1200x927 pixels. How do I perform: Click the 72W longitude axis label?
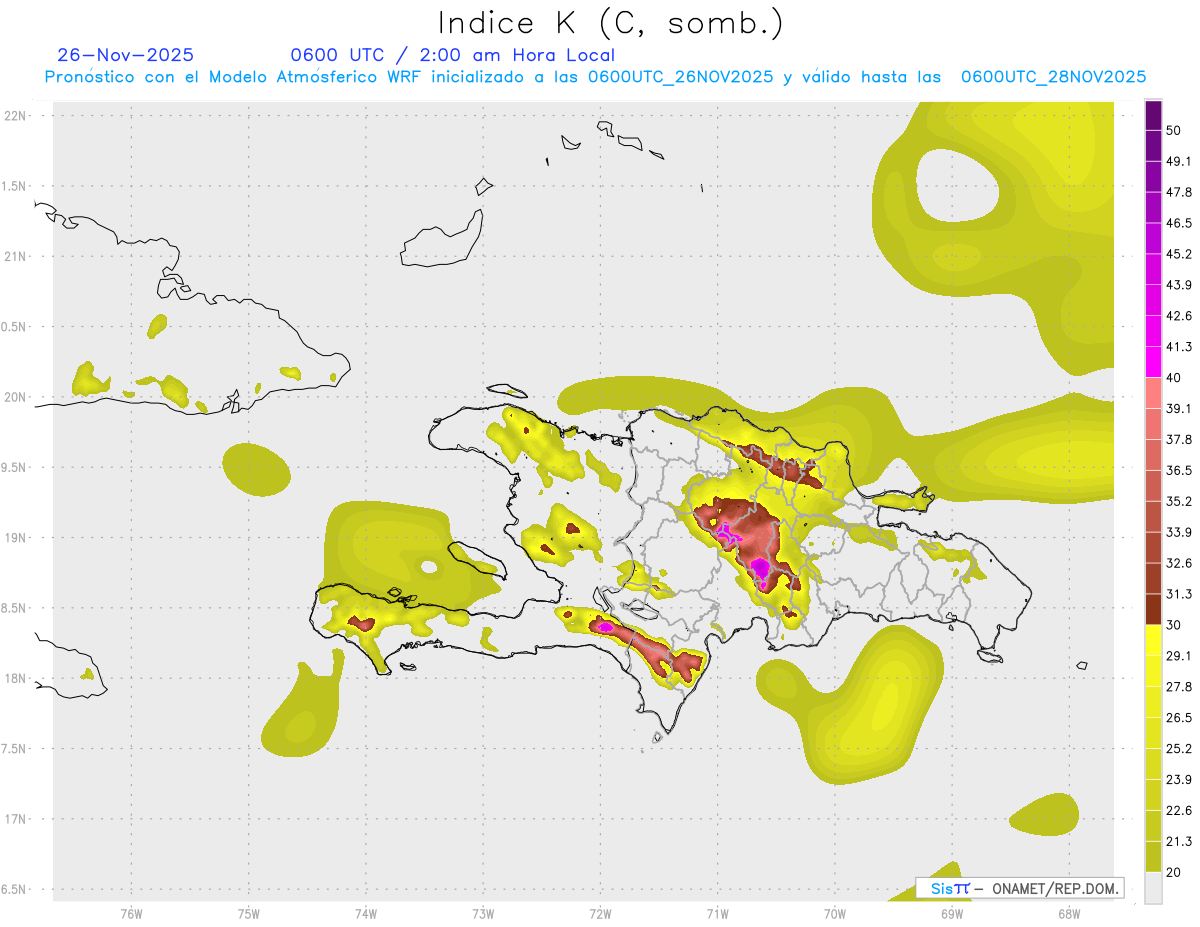(600, 914)
